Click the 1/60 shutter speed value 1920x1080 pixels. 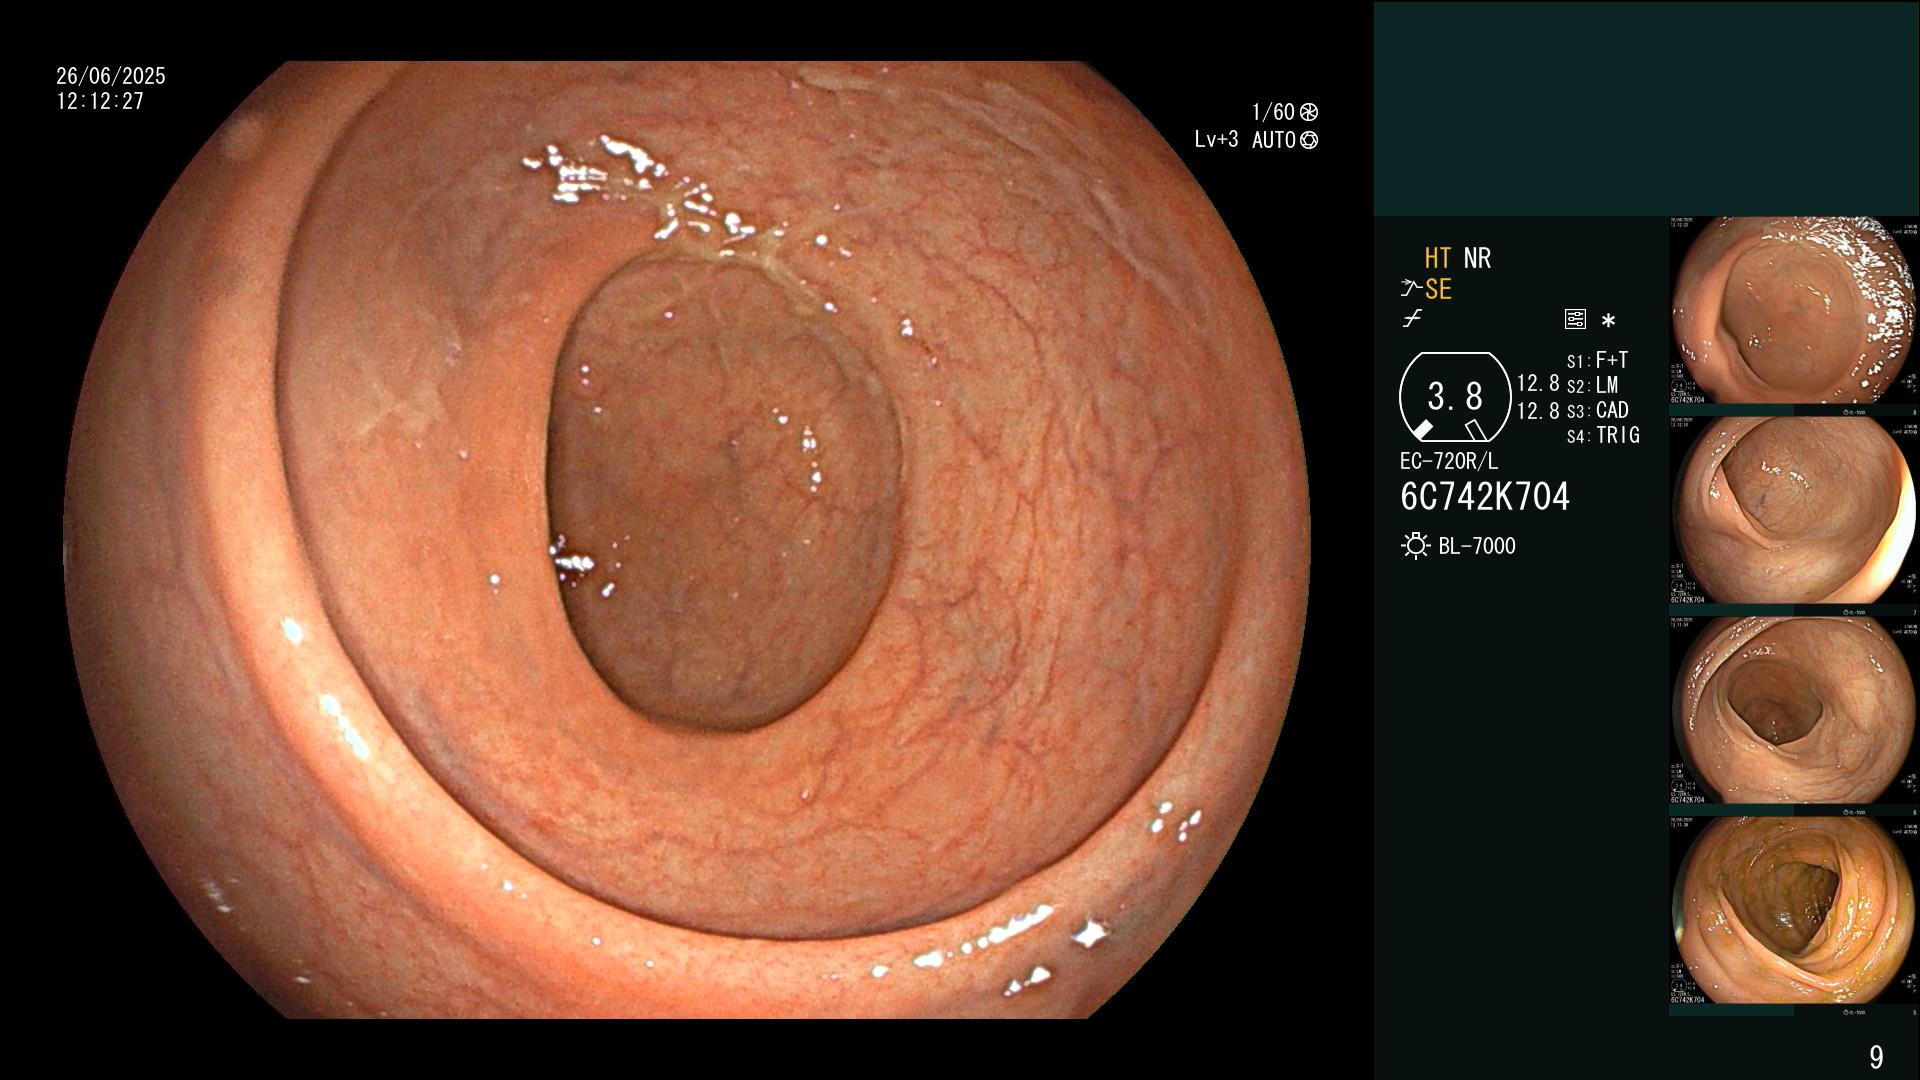tap(1273, 112)
